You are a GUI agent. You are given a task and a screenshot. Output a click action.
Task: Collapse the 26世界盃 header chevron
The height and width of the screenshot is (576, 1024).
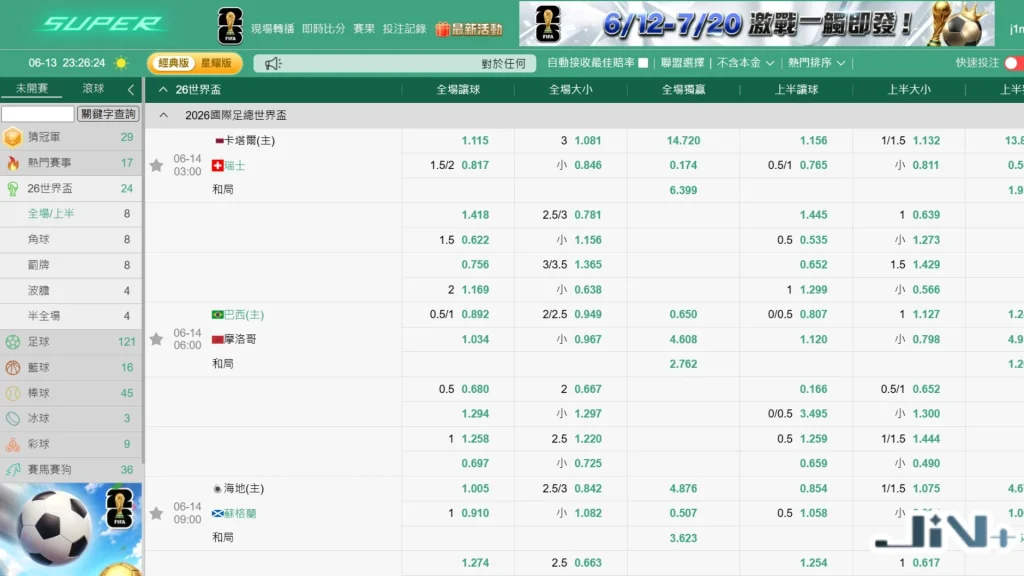pyautogui.click(x=163, y=89)
